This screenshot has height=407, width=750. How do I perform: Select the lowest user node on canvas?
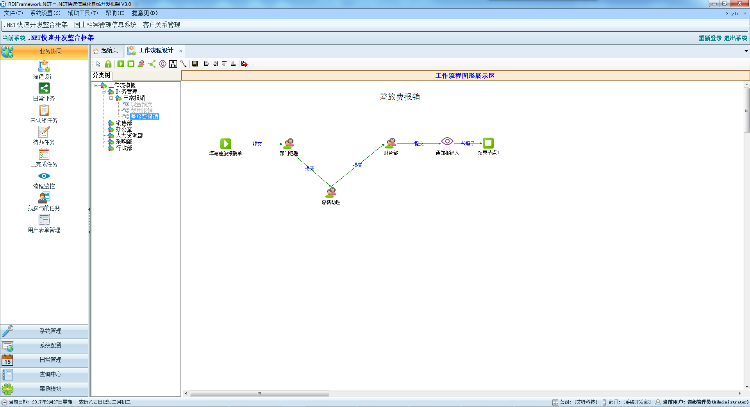coord(331,192)
